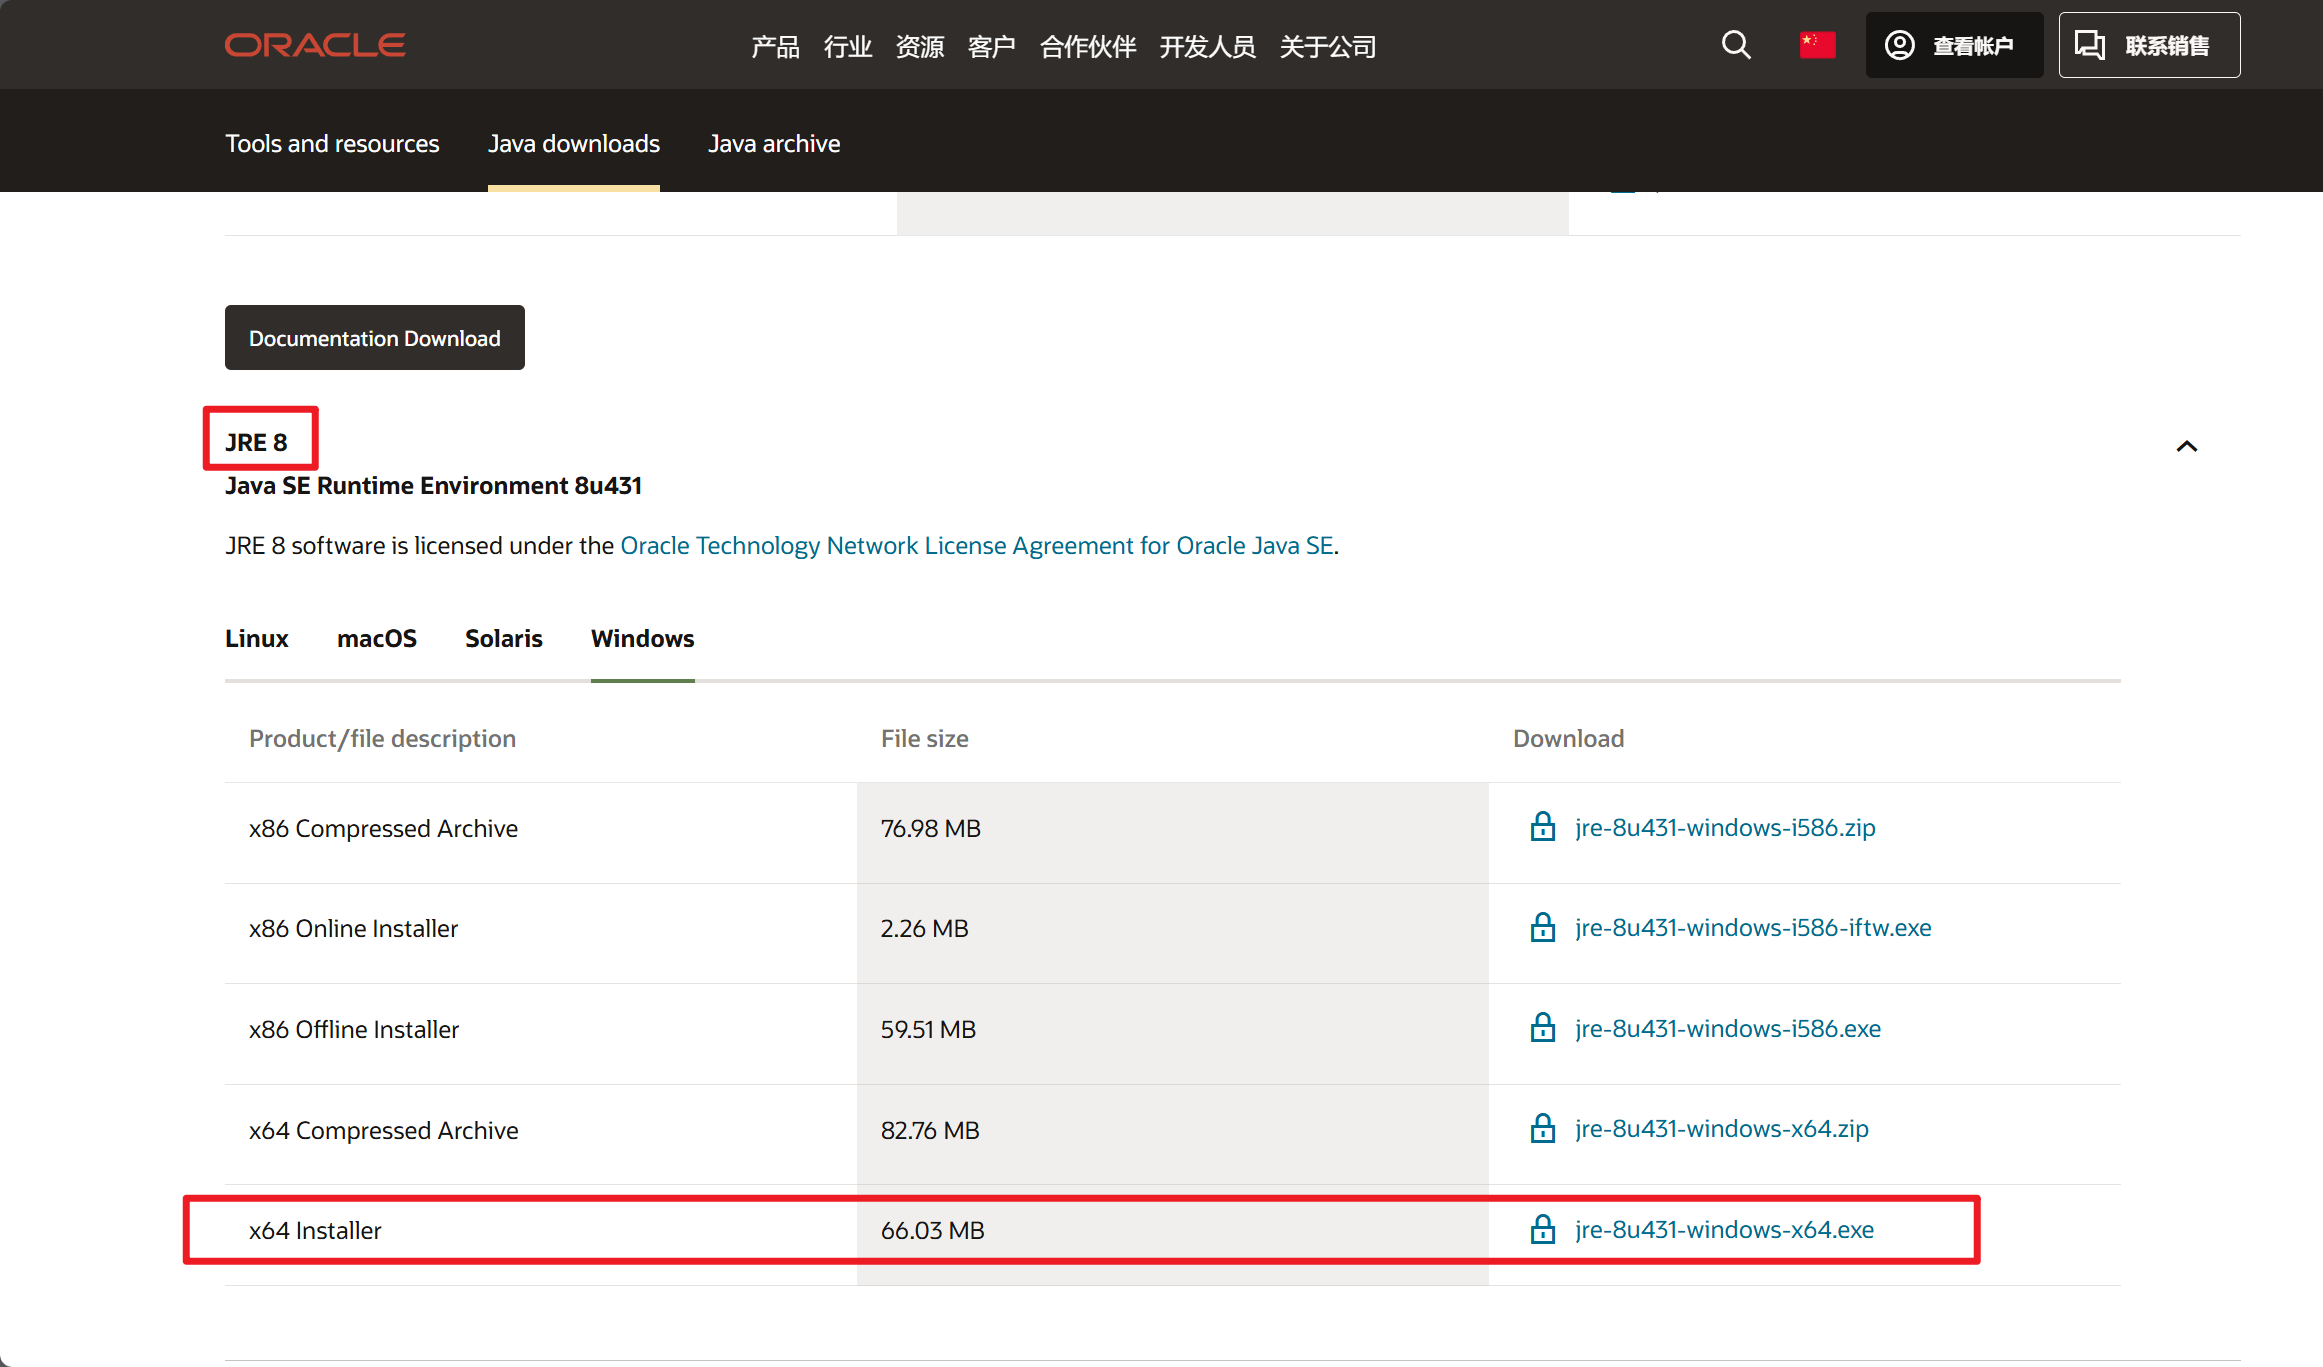Switch to the Linux tab
The height and width of the screenshot is (1367, 2323).
256,638
